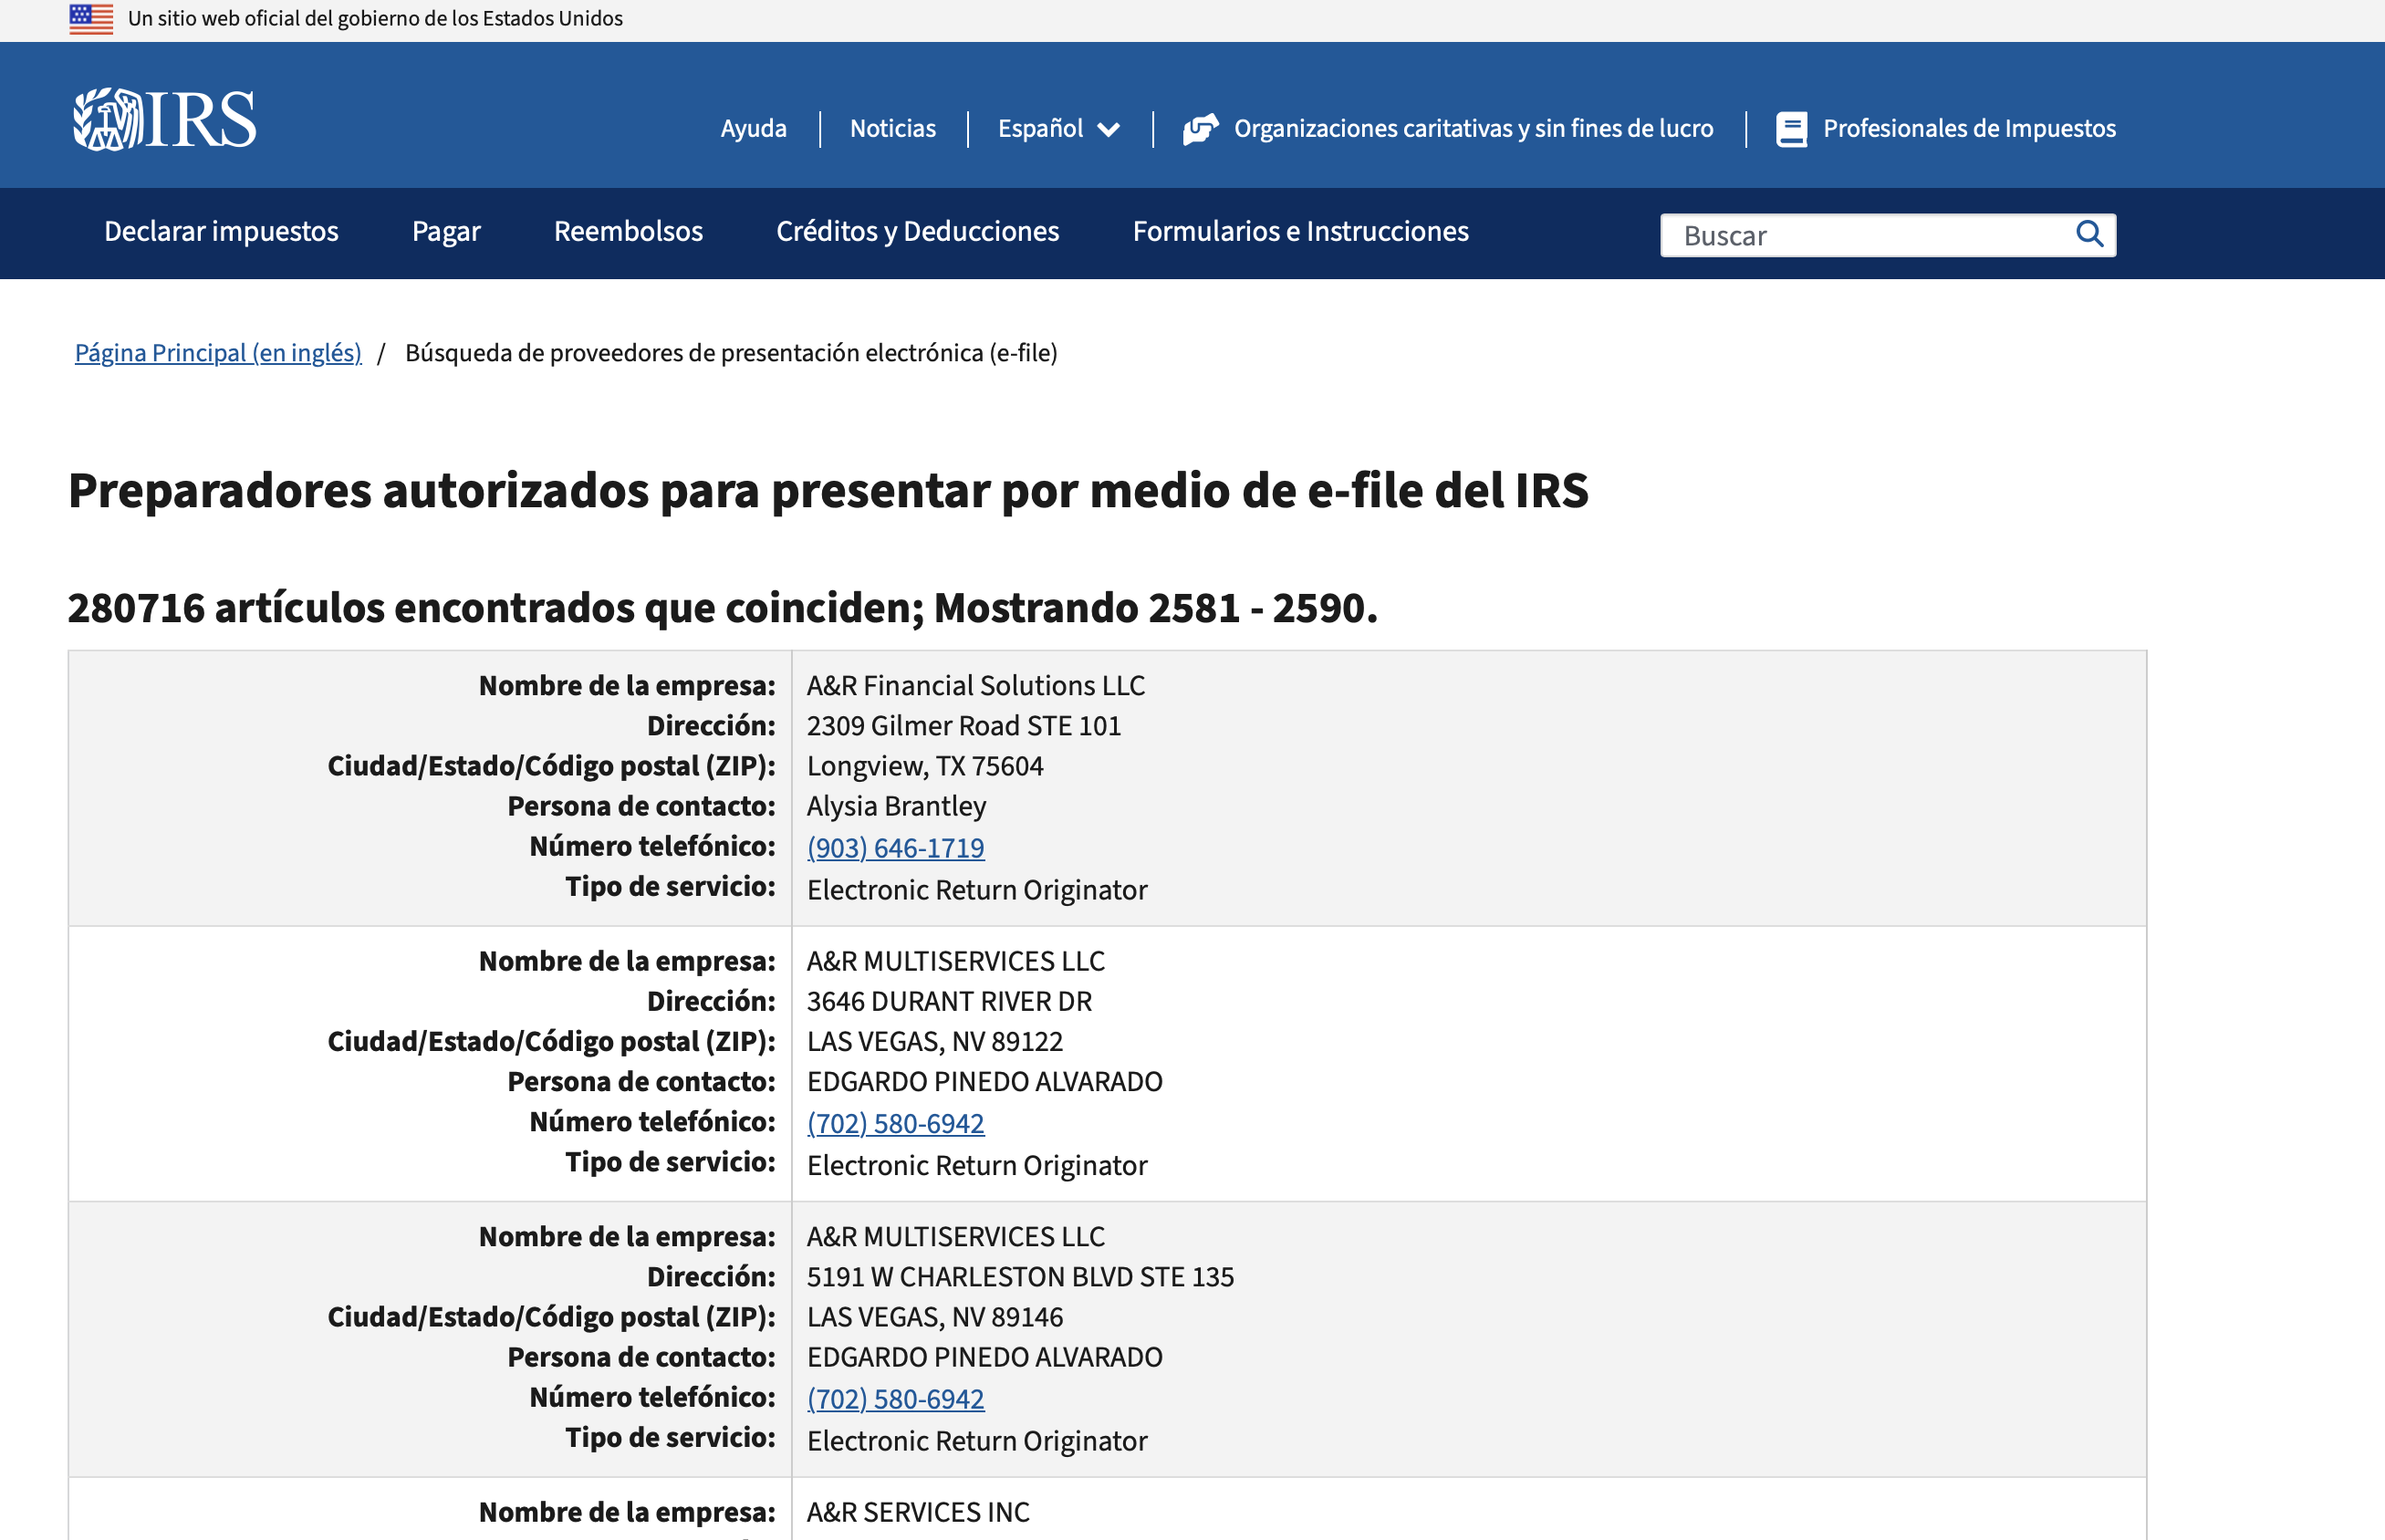Expand the Español language chevron
Screen dimensions: 2385x1540
click(x=1108, y=130)
